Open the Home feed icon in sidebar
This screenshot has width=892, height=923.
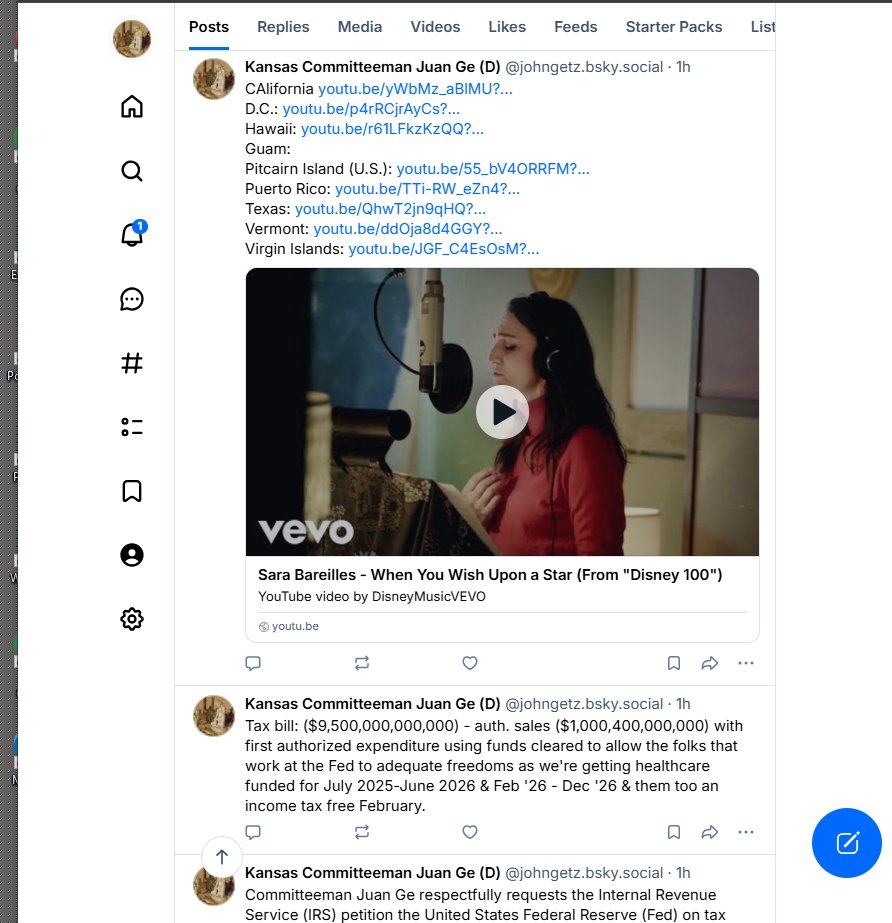[132, 107]
